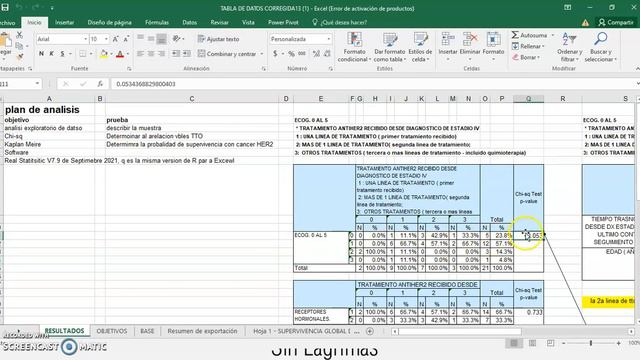Viewport: 640px width, 360px height.
Task: Open Formato condicional menu
Action: point(354,47)
